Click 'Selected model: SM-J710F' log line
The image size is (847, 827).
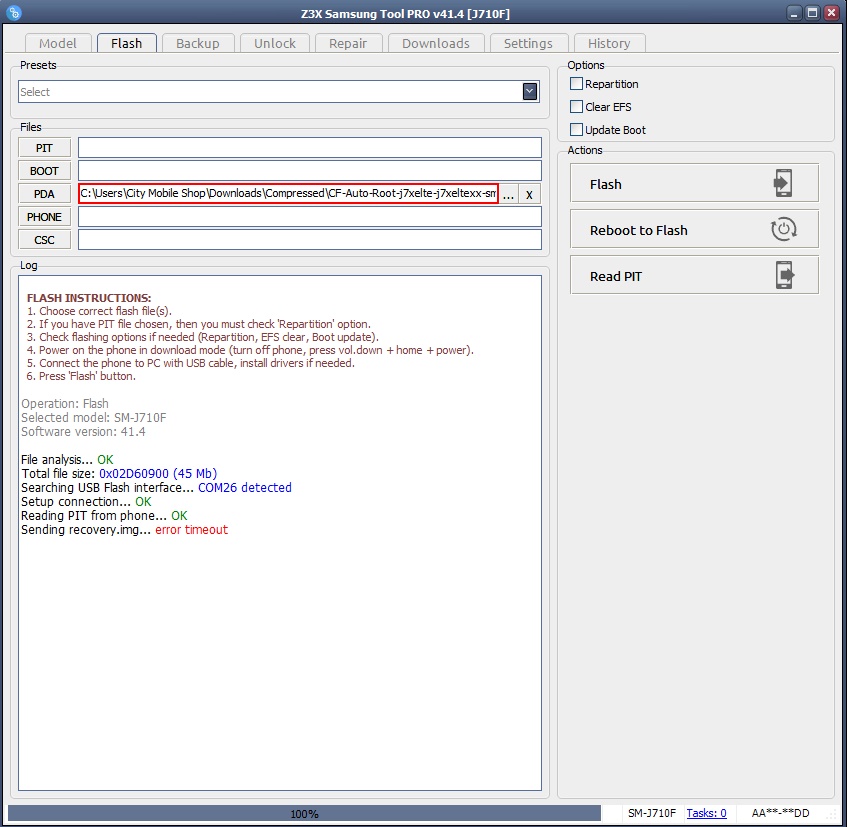(x=93, y=418)
